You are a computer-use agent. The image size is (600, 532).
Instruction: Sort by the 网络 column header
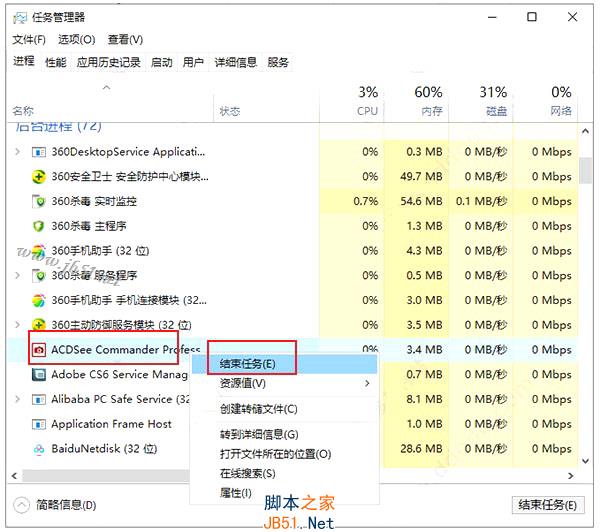pyautogui.click(x=545, y=101)
